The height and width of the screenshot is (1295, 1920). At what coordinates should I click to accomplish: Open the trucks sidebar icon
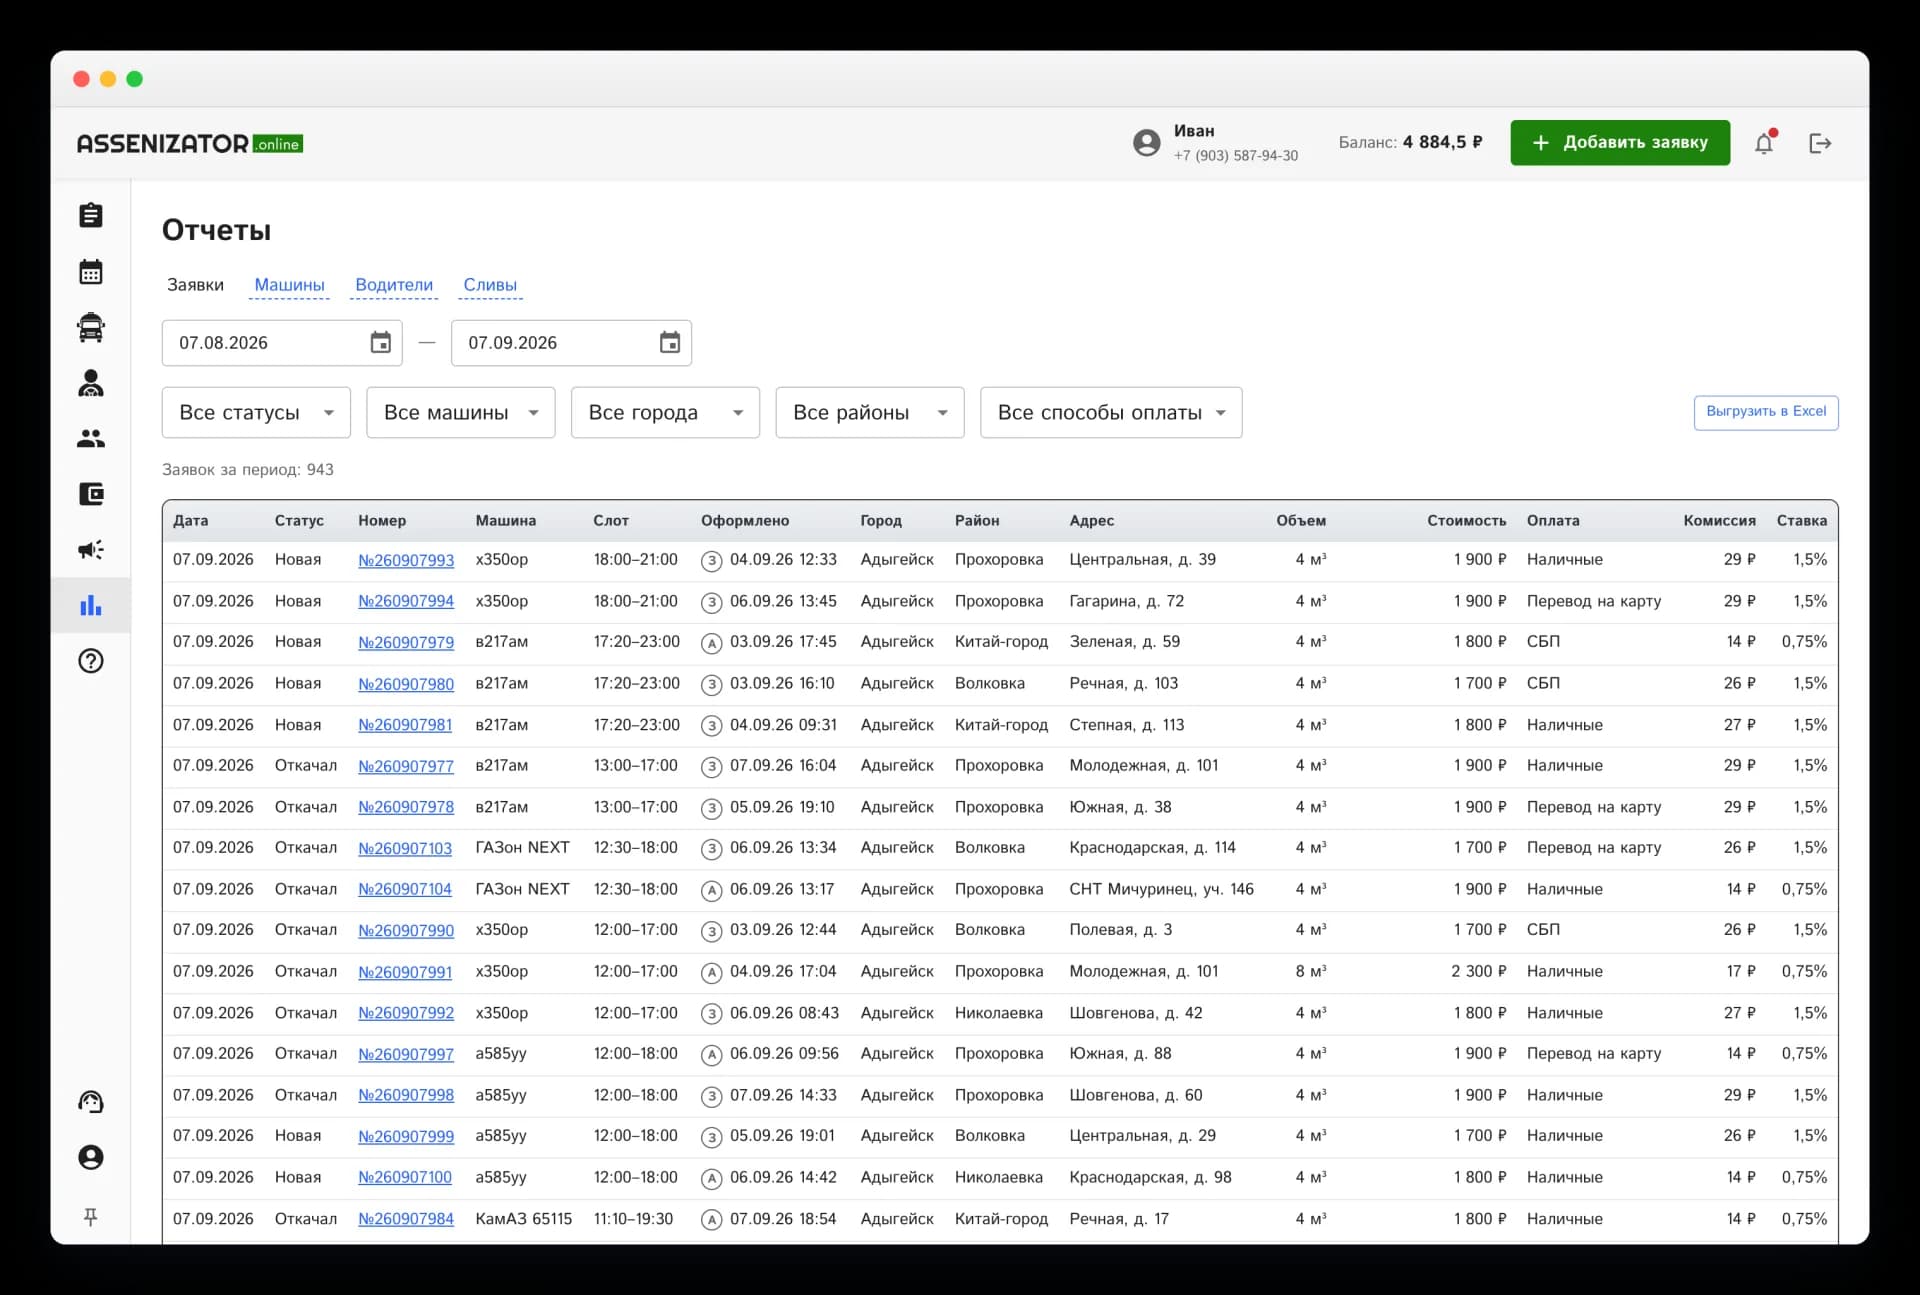pyautogui.click(x=91, y=327)
